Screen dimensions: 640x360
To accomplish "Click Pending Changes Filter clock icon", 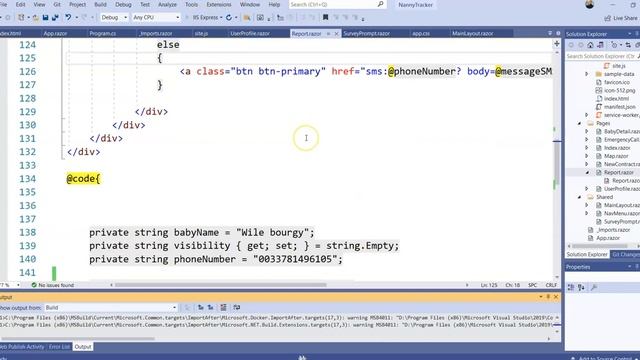I will 614,45.
